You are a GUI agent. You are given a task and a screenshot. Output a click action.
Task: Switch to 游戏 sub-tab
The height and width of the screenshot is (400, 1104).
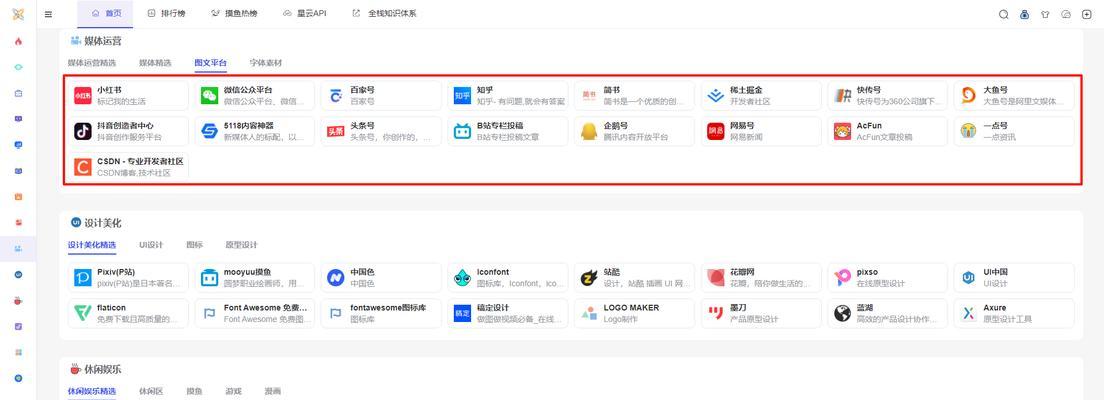pos(233,391)
